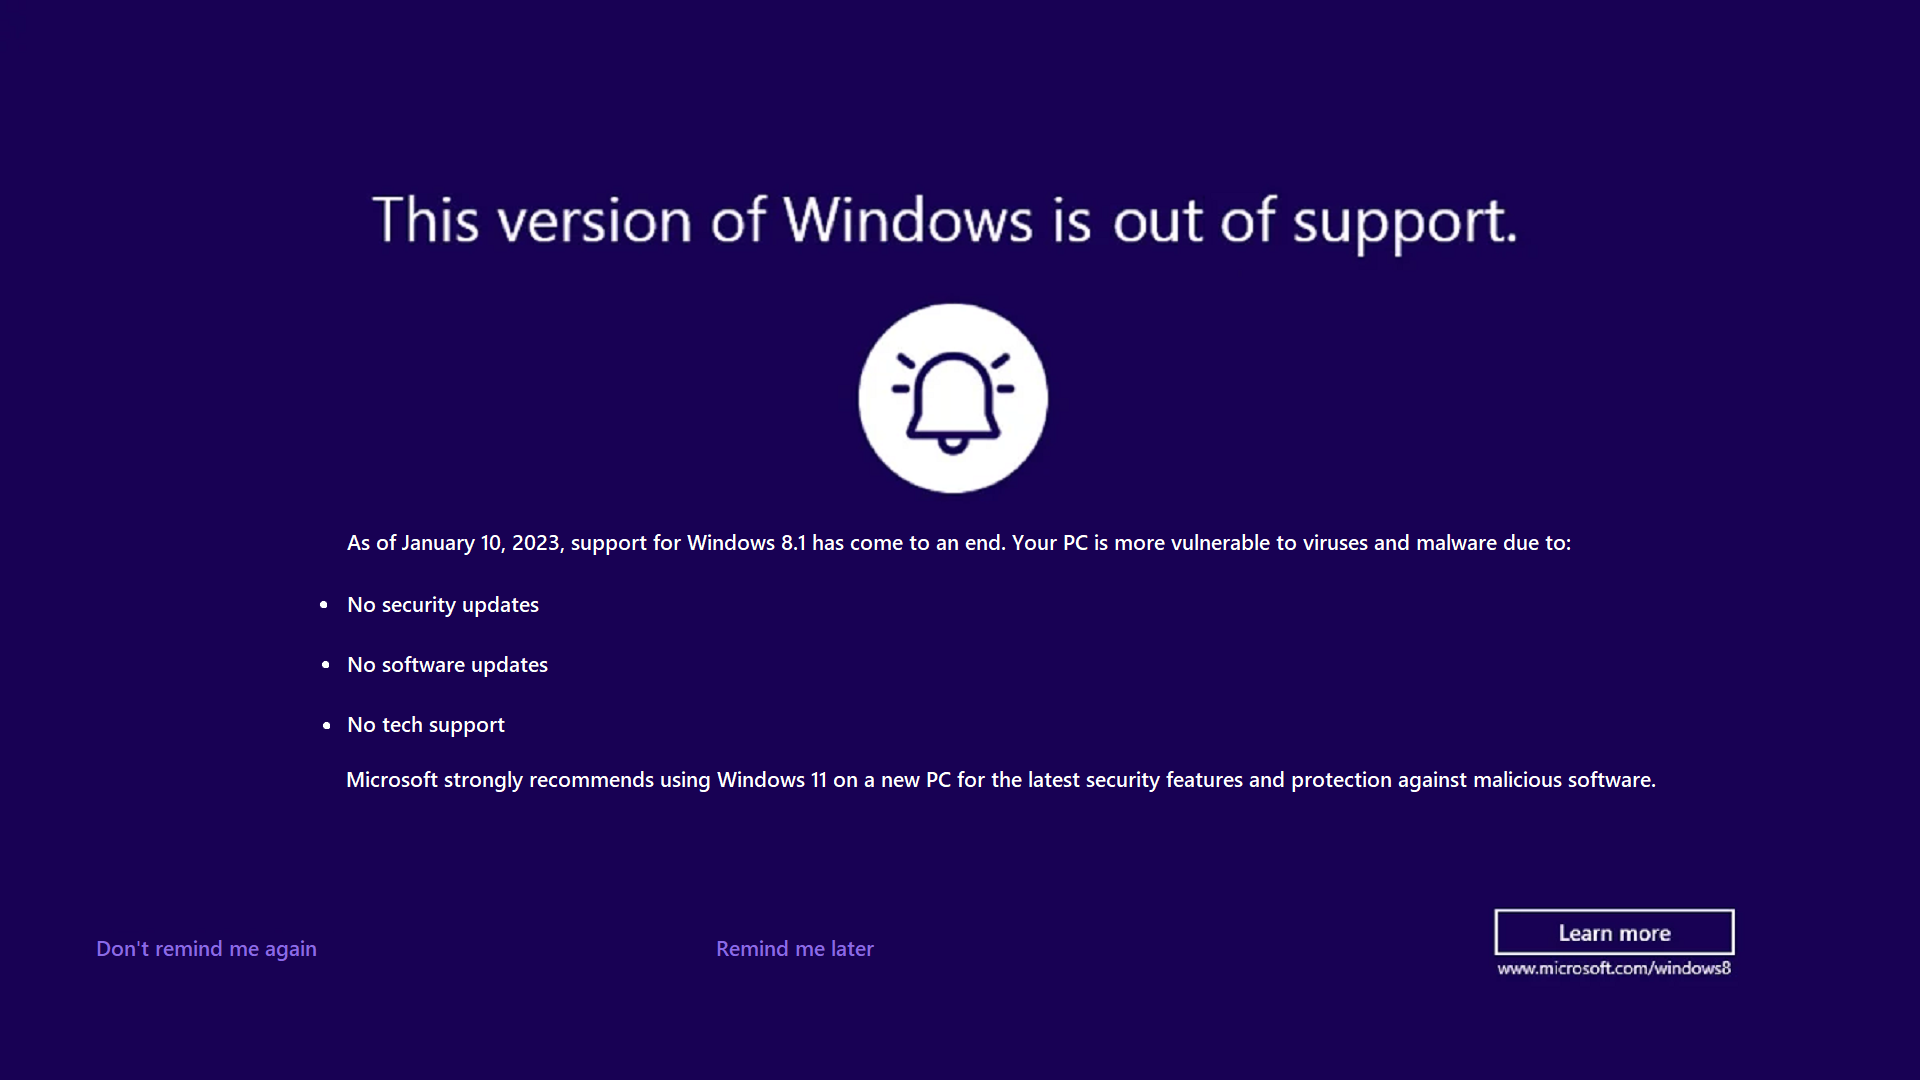The width and height of the screenshot is (1920, 1080).
Task: Select Remind me later
Action: (x=795, y=949)
